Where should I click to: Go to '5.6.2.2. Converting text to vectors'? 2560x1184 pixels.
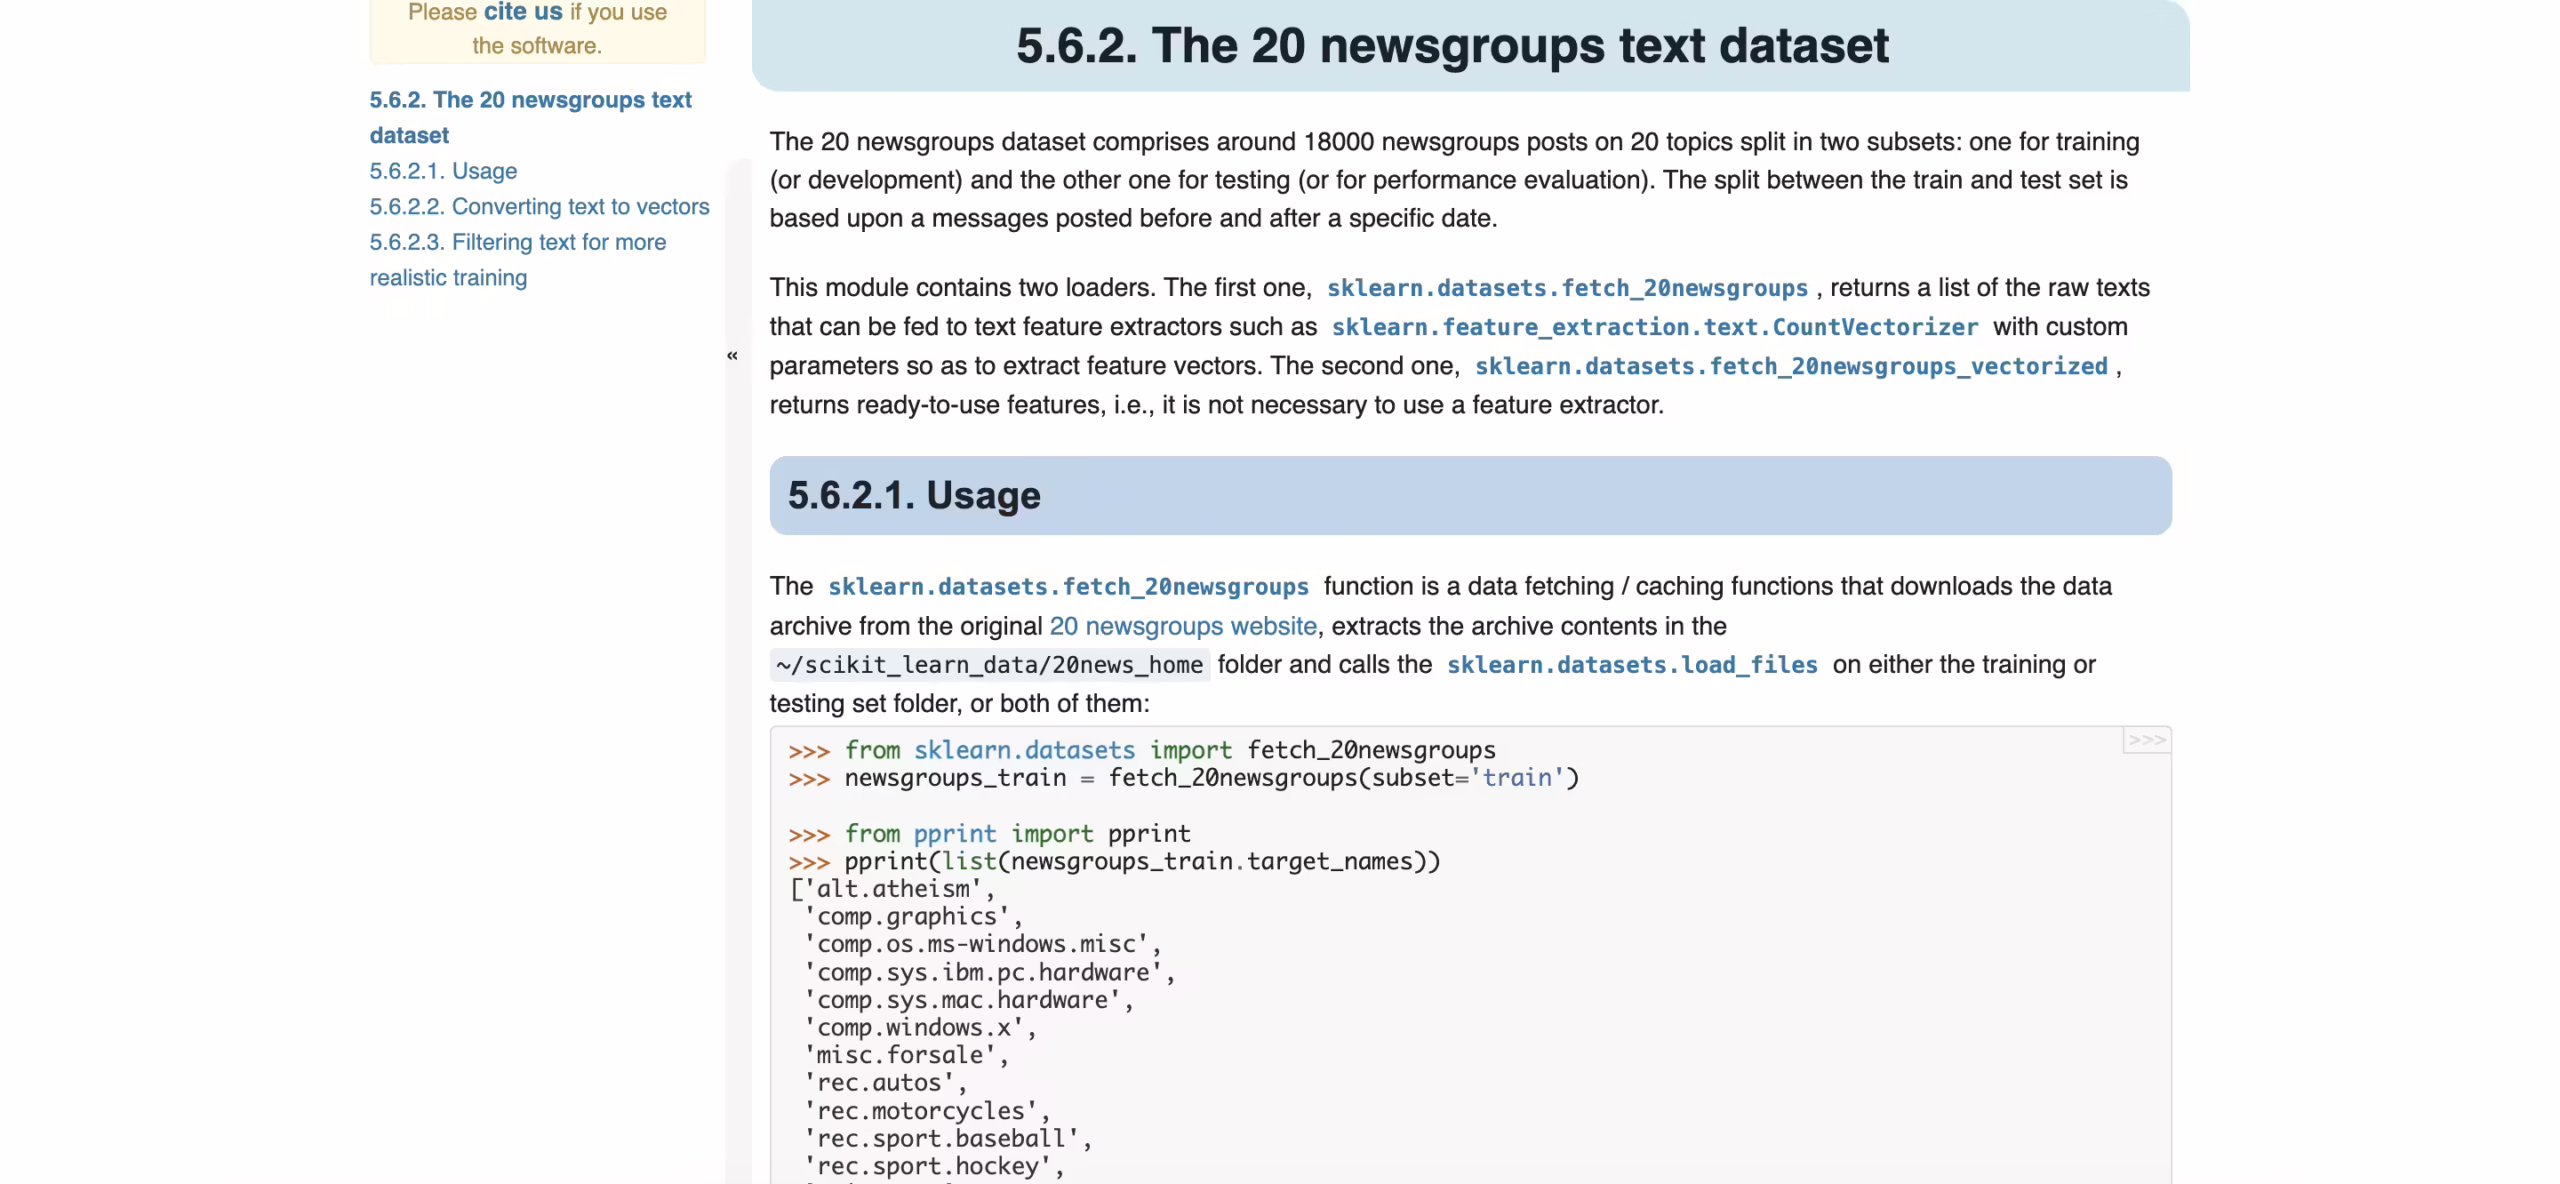tap(539, 206)
